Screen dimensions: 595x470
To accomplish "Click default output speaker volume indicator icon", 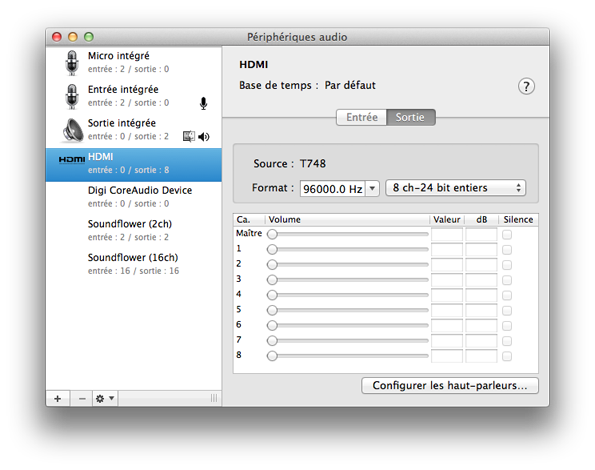I will 203,137.
